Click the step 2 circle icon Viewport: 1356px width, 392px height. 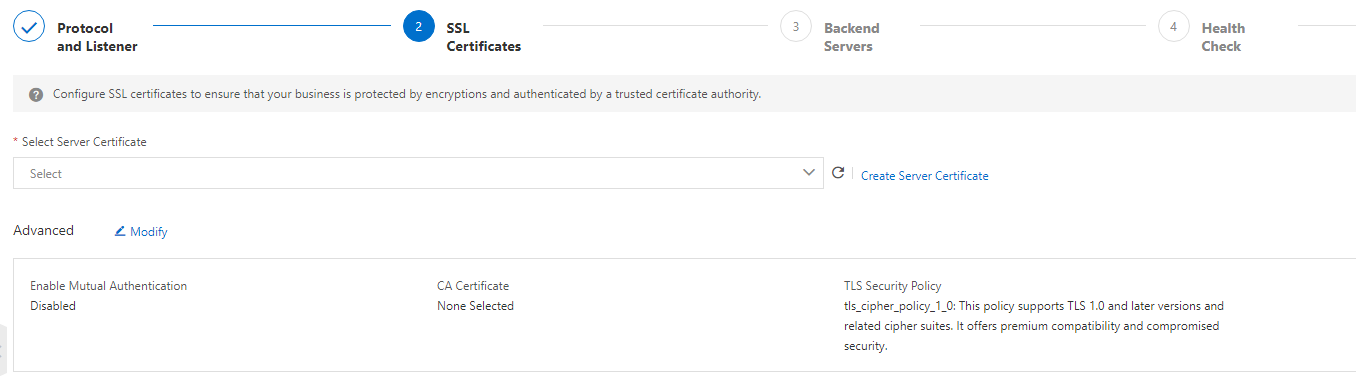pyautogui.click(x=419, y=27)
